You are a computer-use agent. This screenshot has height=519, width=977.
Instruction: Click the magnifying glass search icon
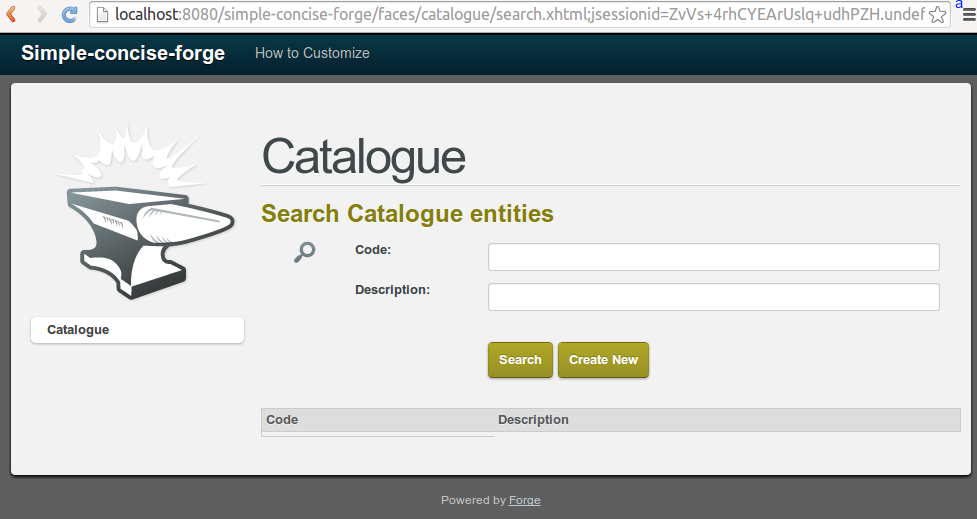click(305, 252)
